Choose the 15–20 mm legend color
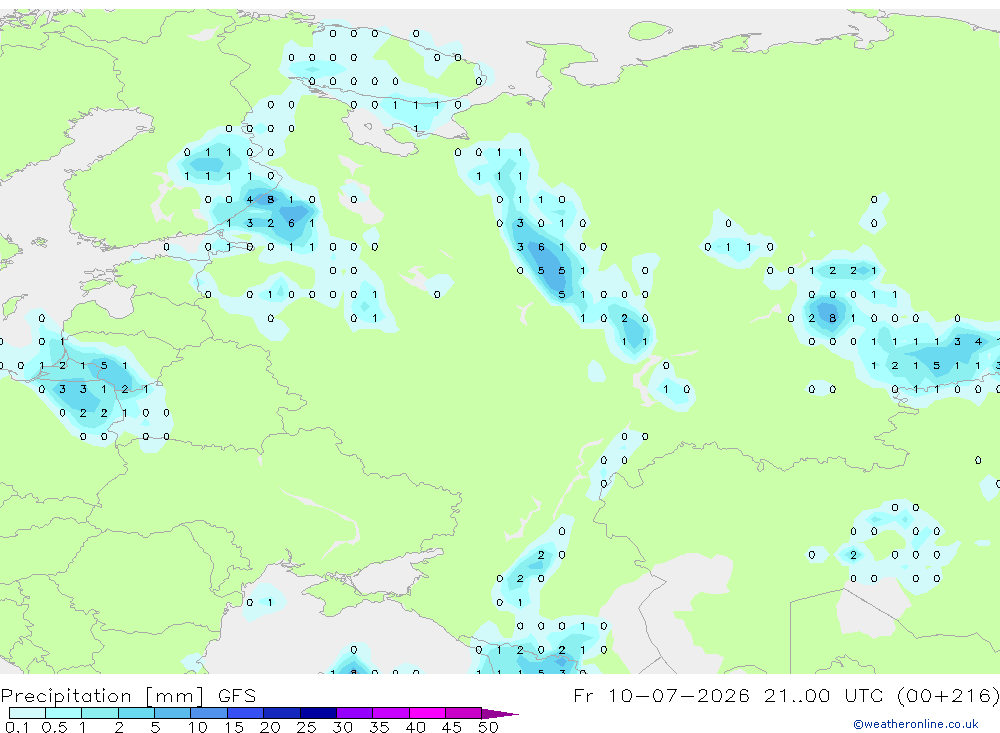1000x733 pixels. [x=246, y=713]
